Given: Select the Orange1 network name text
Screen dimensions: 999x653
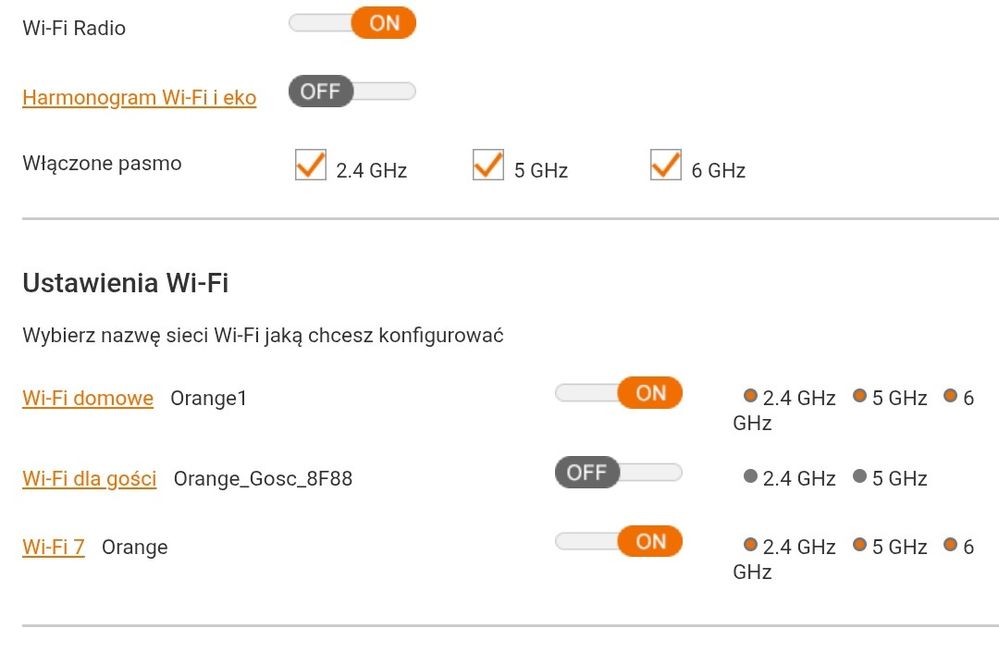Looking at the screenshot, I should [x=209, y=397].
